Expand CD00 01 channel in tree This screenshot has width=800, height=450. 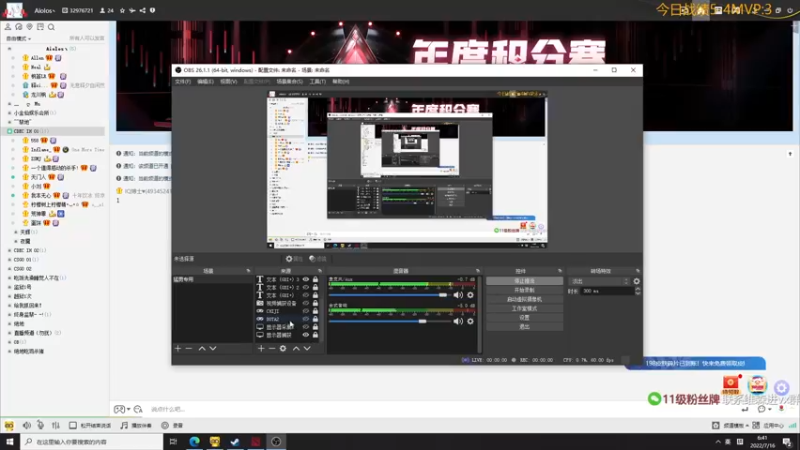pos(9,260)
